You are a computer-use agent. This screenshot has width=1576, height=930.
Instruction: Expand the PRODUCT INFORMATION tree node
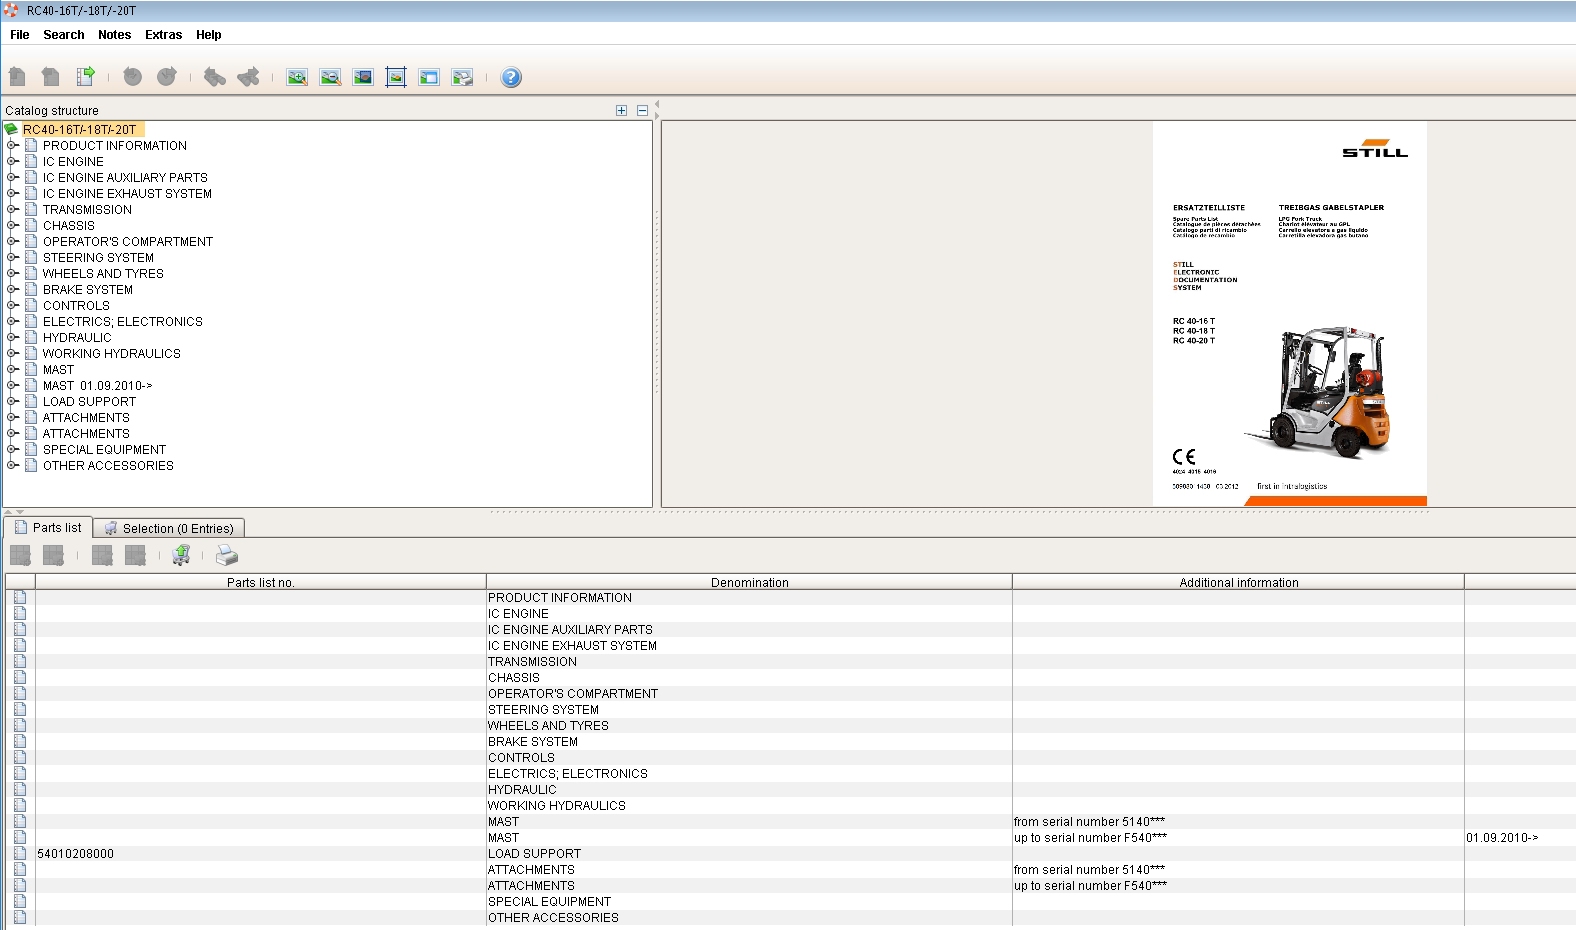(12, 145)
